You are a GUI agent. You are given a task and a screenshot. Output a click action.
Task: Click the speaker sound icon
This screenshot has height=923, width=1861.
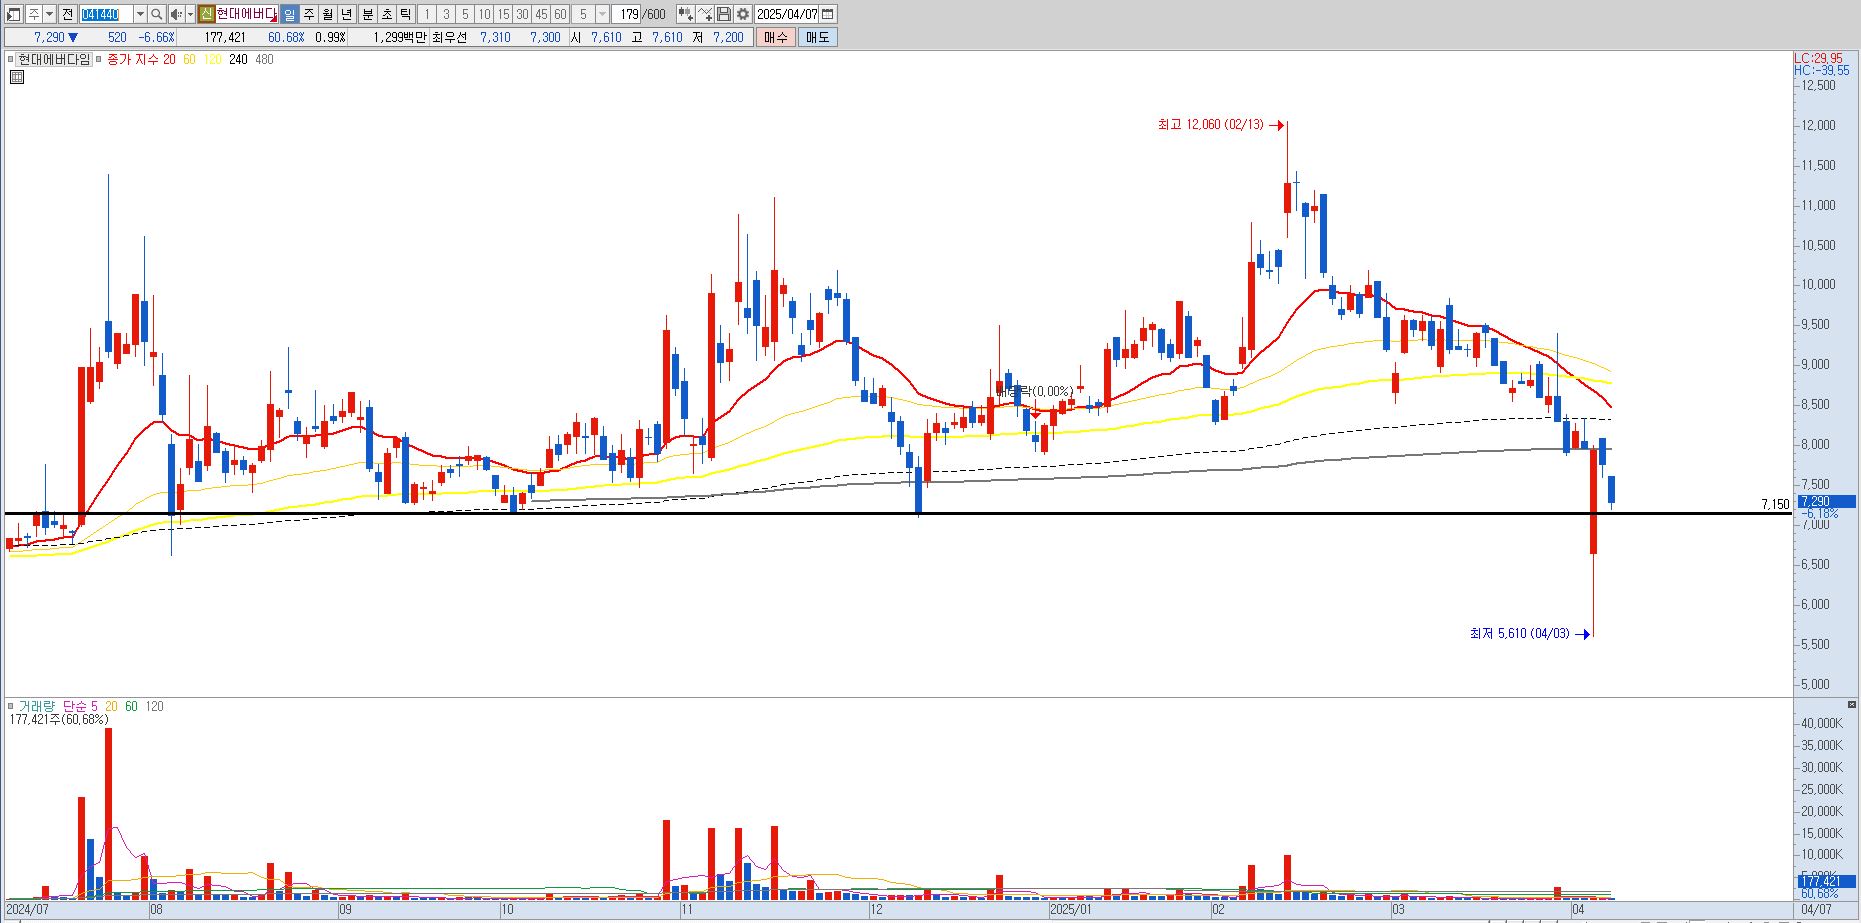tap(176, 14)
